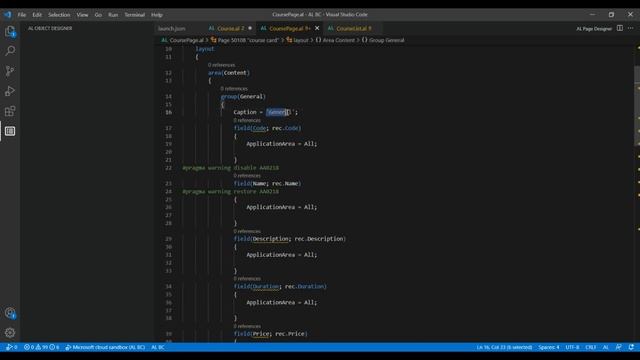Change indentation via Spaces: 4

[x=549, y=347]
